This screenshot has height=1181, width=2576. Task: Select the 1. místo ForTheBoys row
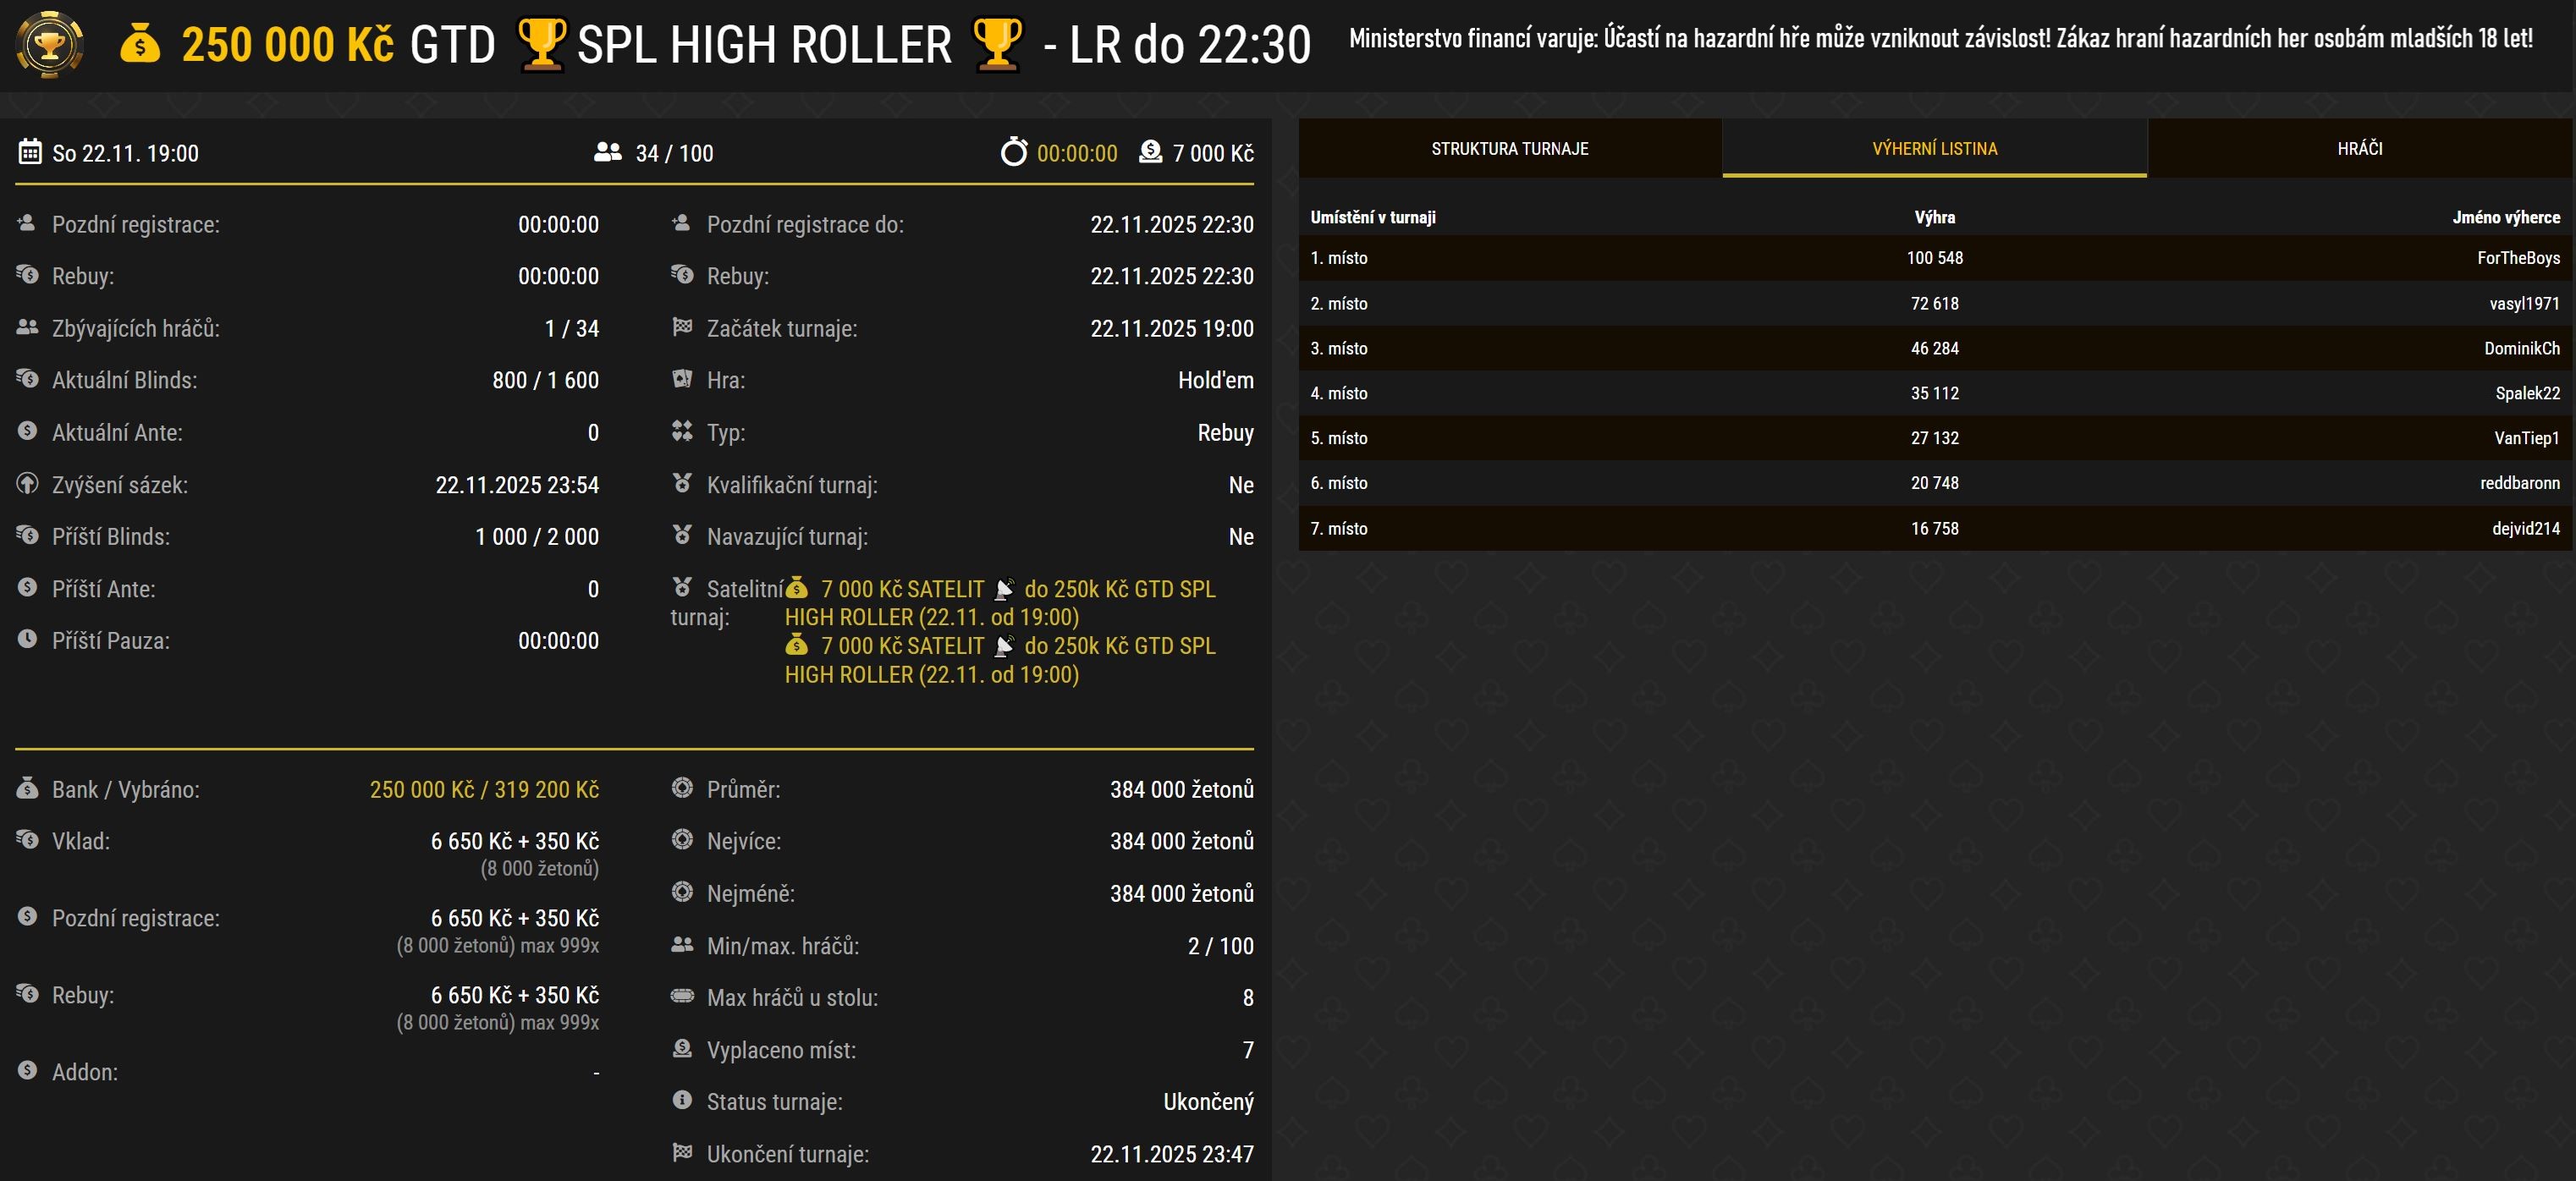click(x=1934, y=258)
